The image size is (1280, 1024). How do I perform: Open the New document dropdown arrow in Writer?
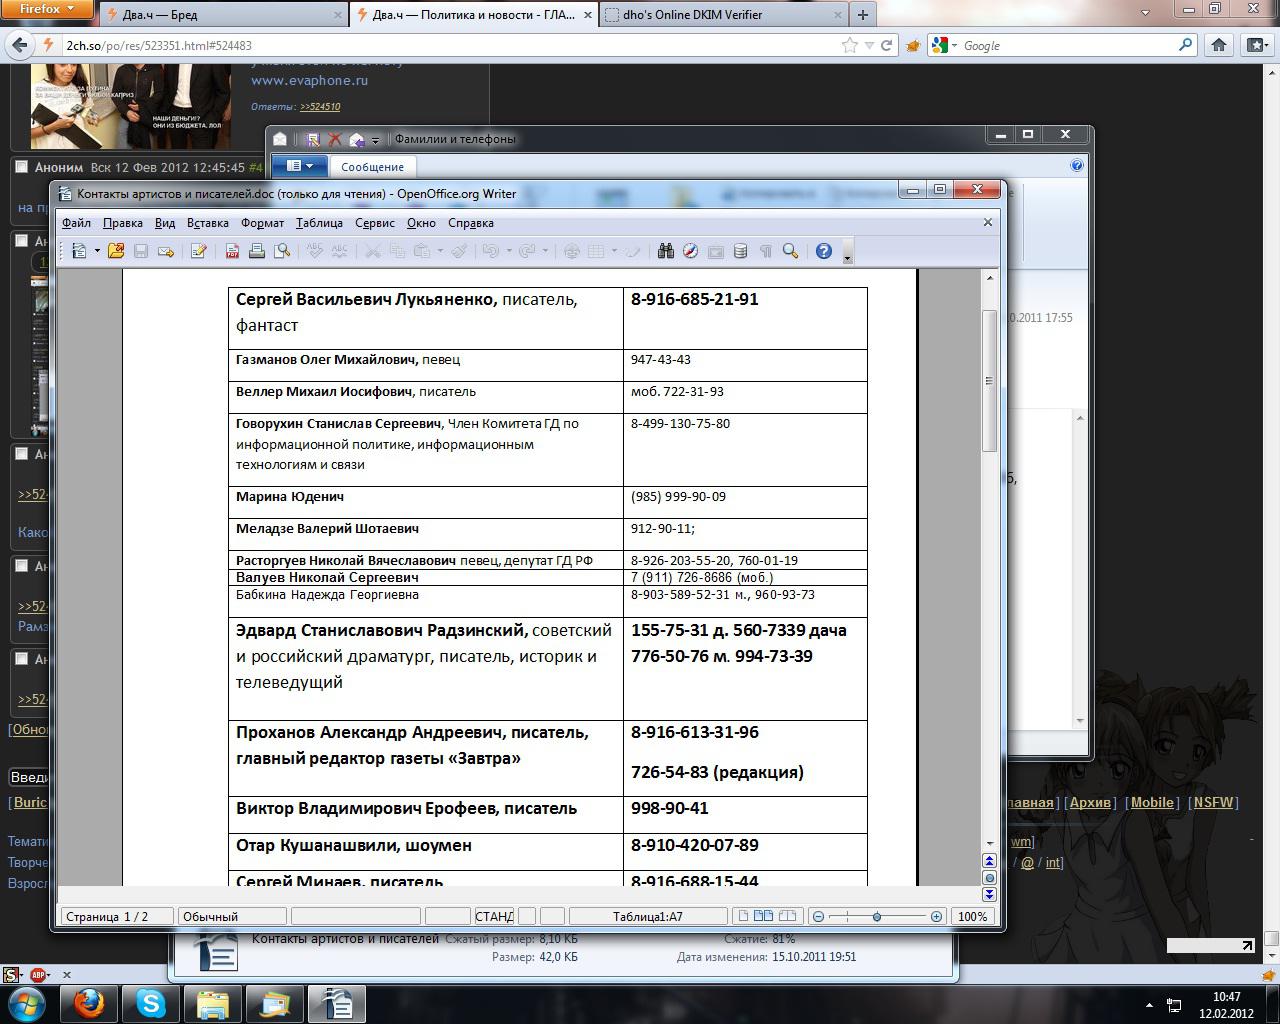tap(97, 251)
